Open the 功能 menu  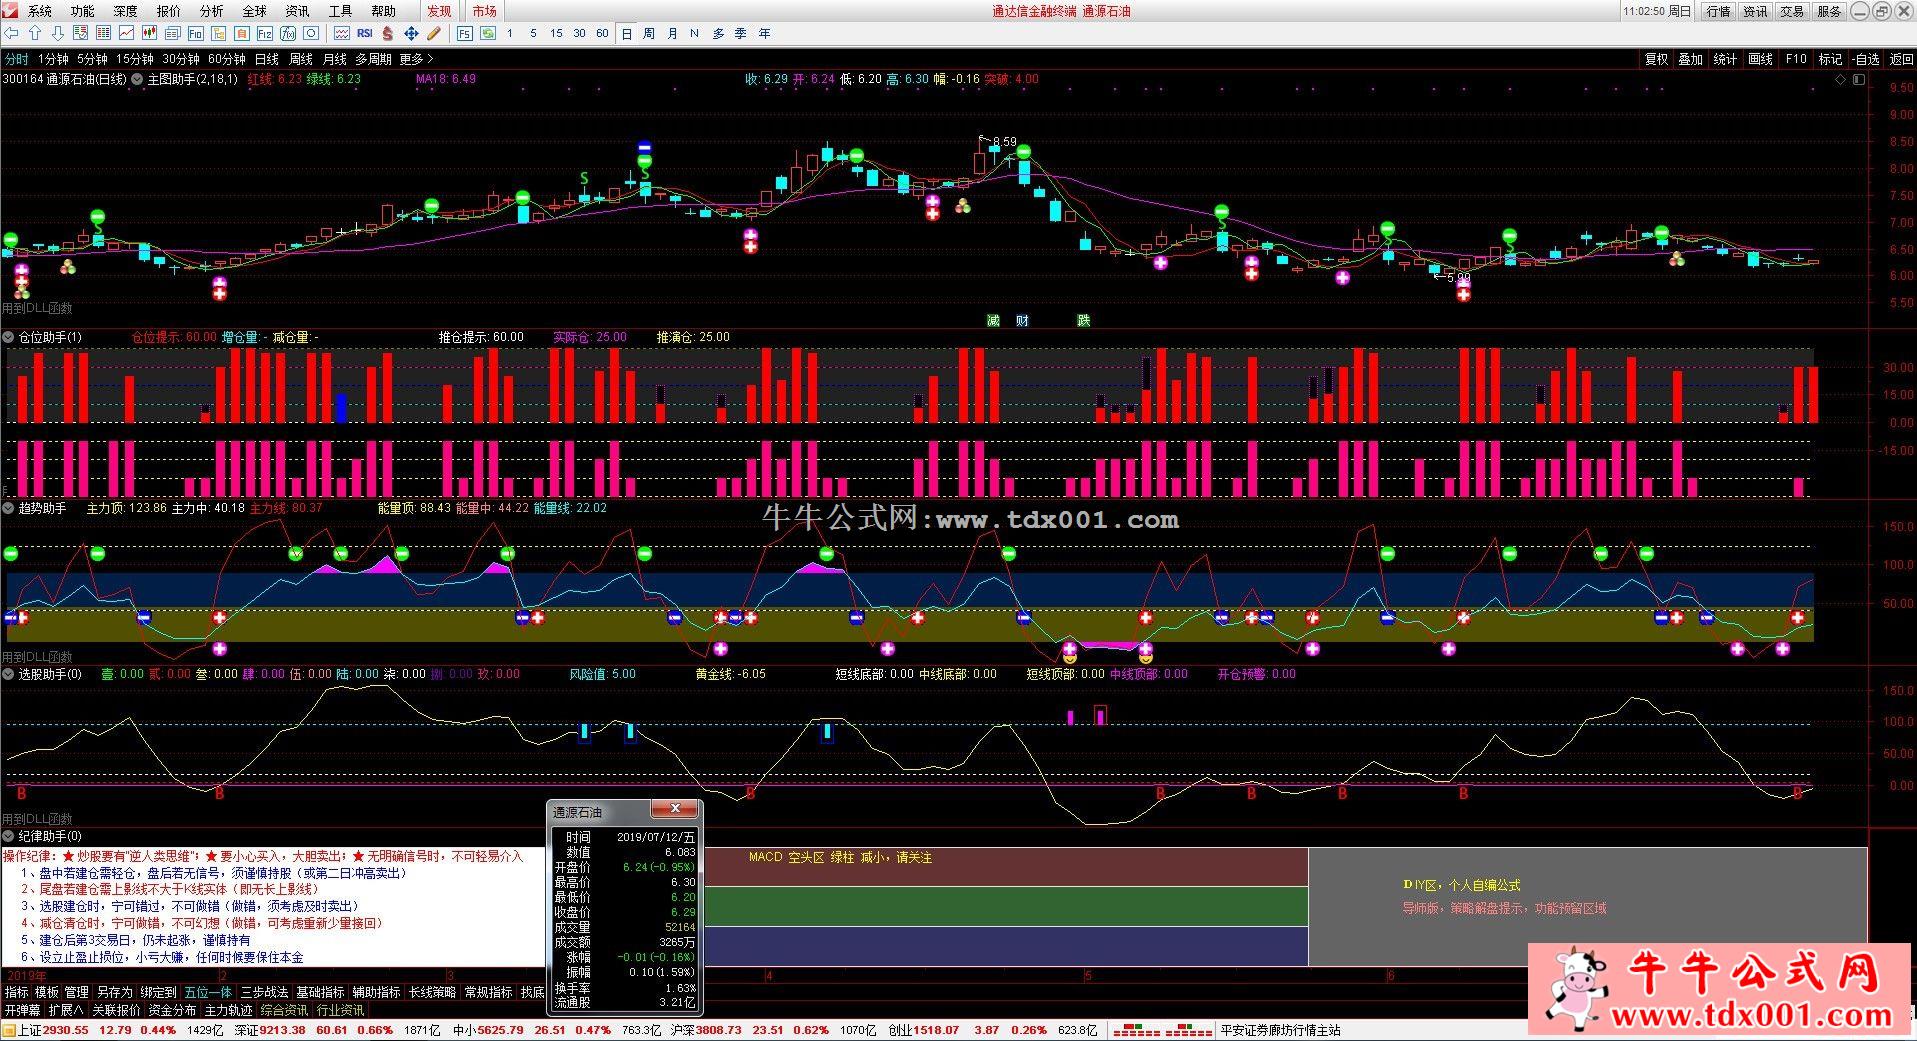(x=83, y=11)
